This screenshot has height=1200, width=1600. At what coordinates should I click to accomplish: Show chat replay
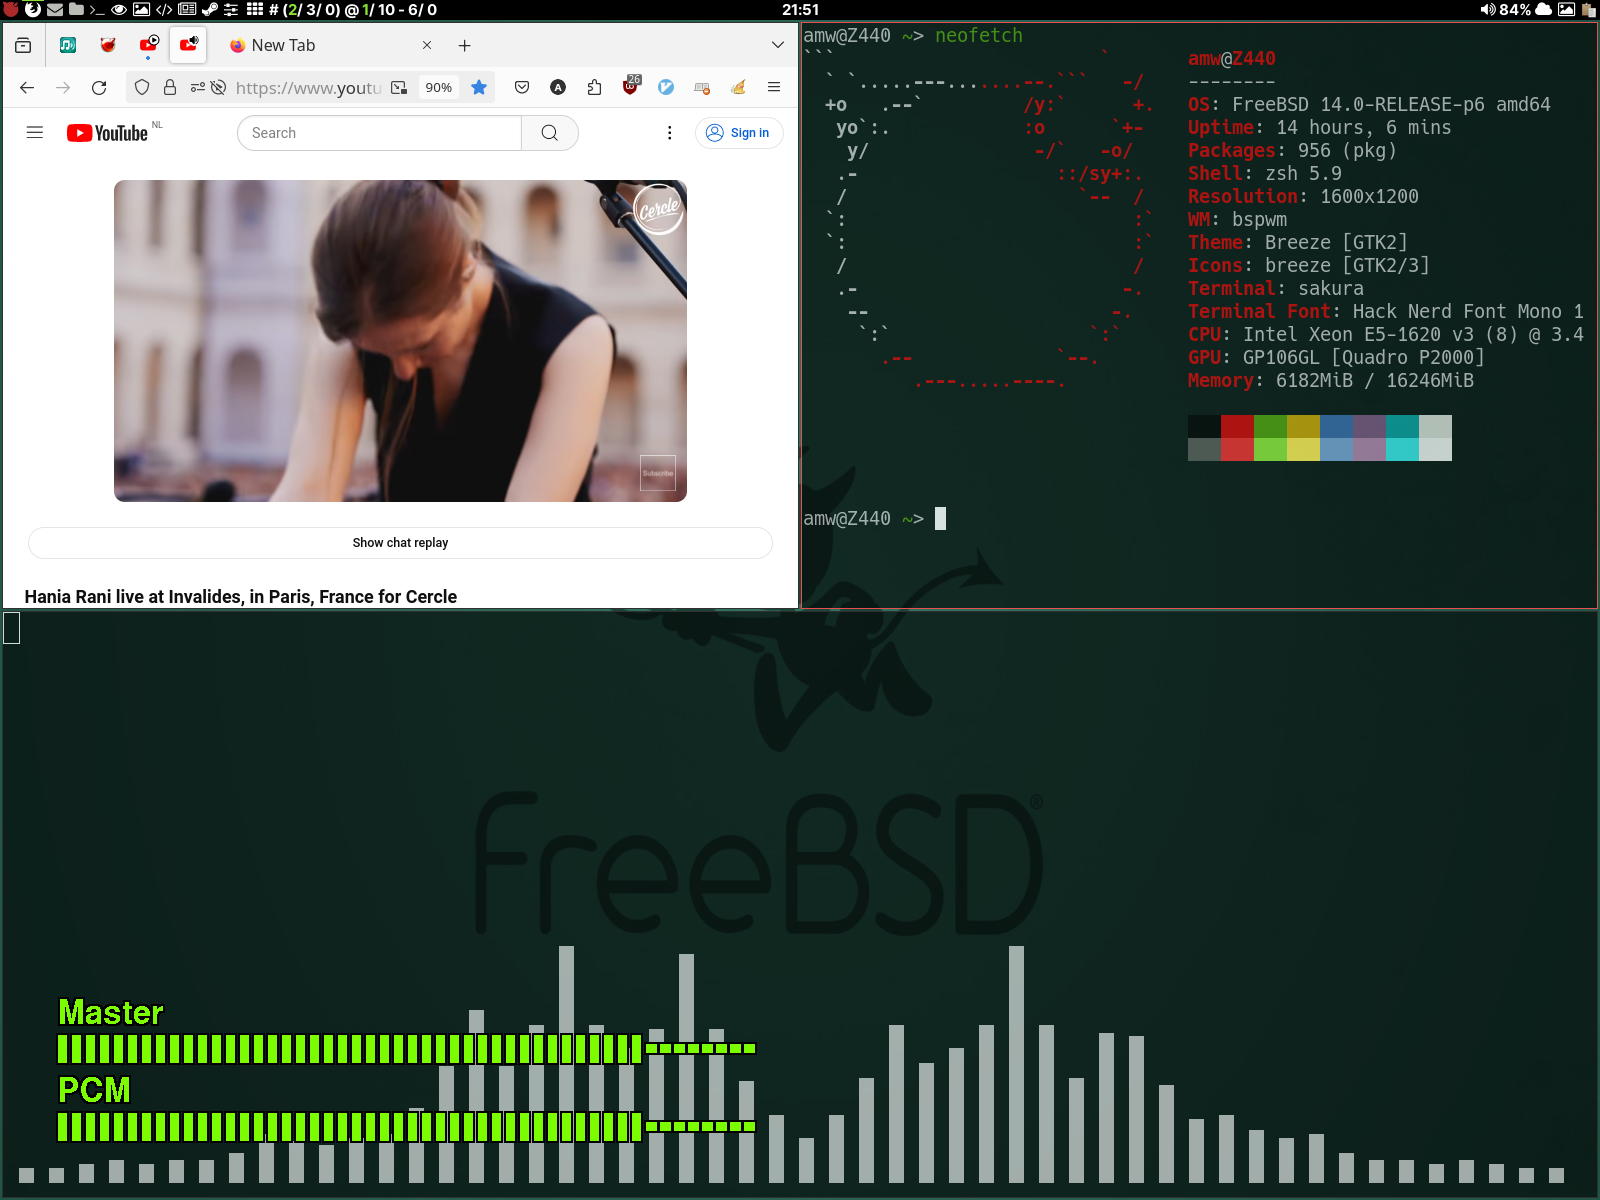click(x=400, y=543)
